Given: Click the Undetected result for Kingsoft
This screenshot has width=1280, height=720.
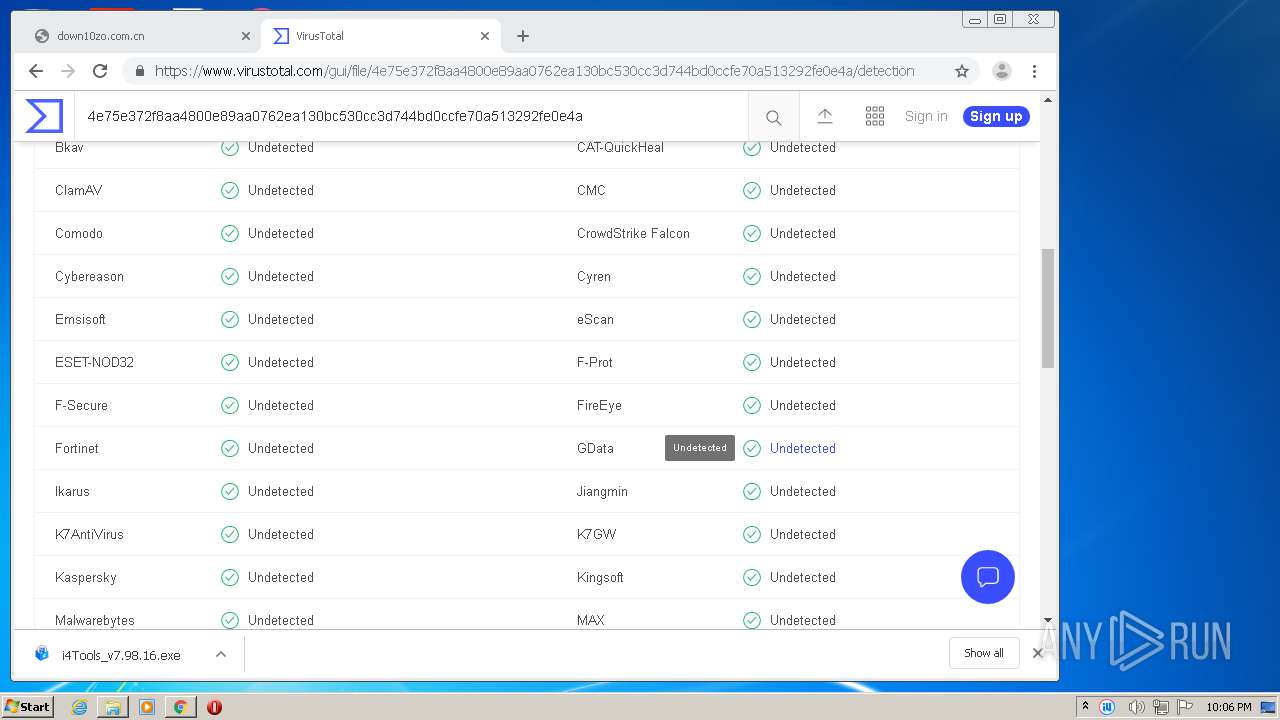Looking at the screenshot, I should pyautogui.click(x=803, y=577).
